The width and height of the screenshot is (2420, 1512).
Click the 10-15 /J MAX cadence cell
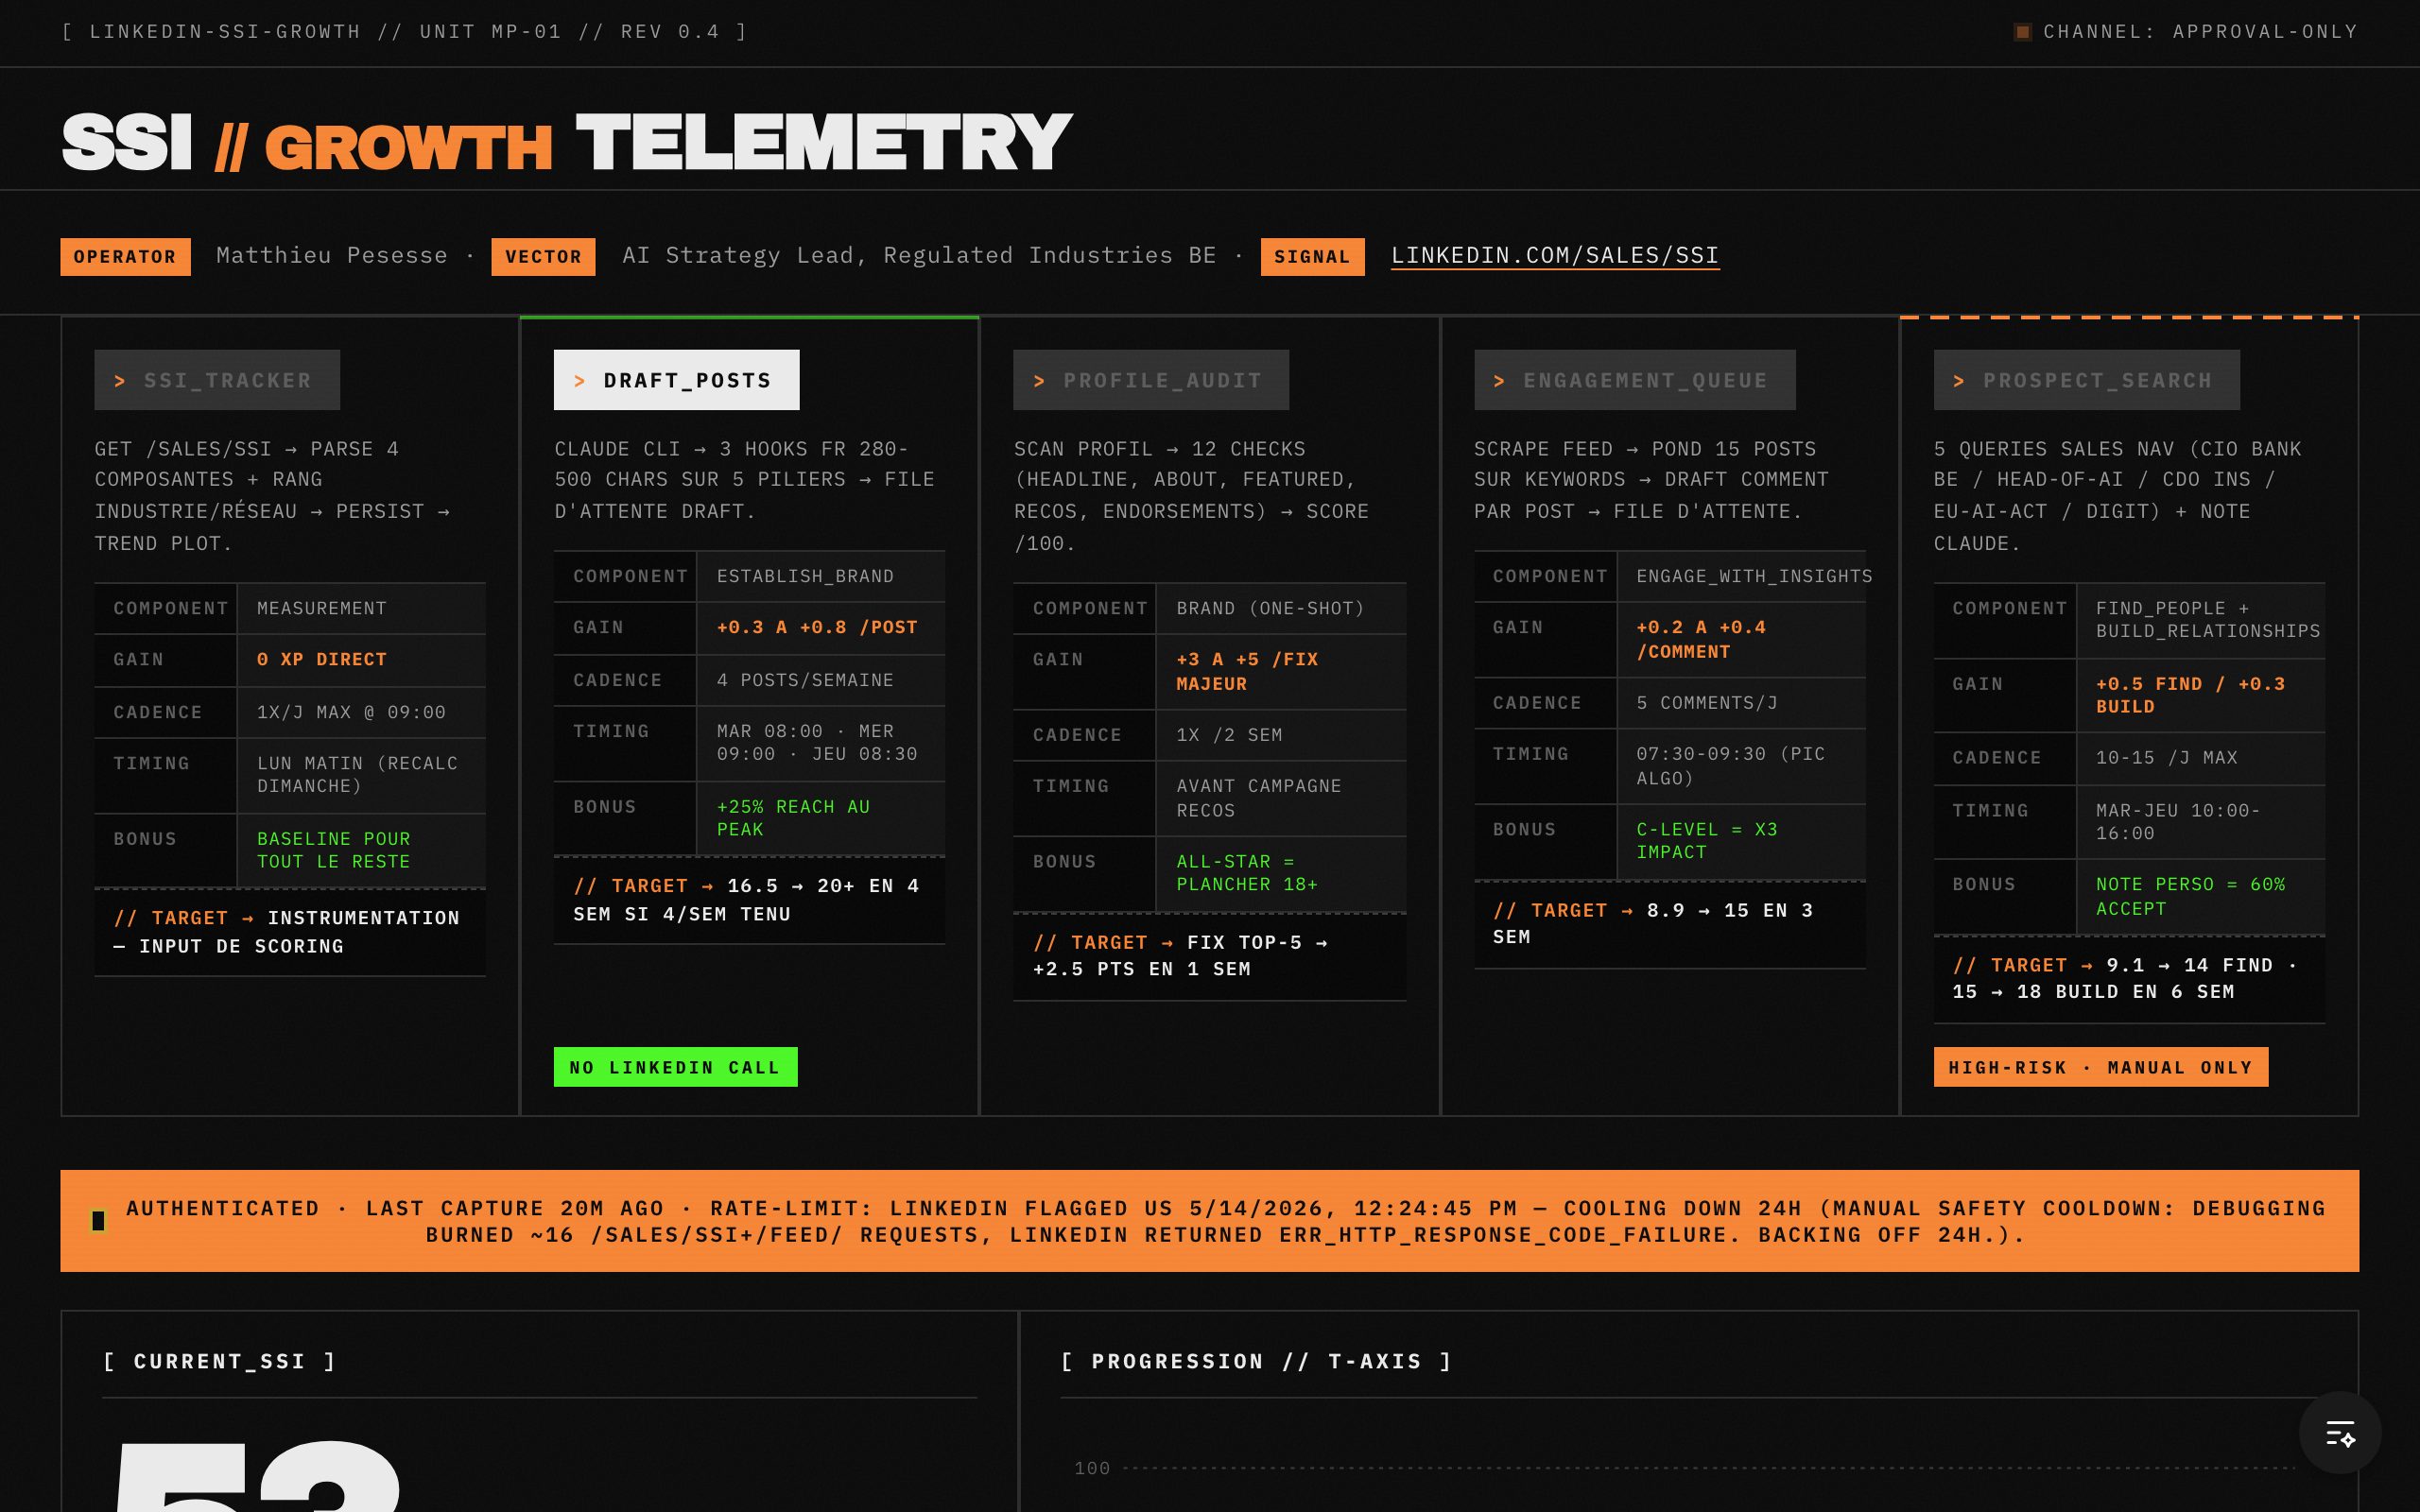pos(2200,758)
